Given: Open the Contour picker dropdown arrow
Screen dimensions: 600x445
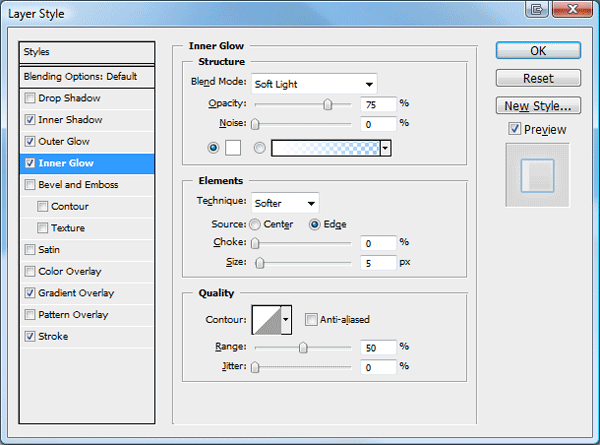Looking at the screenshot, I should [286, 319].
